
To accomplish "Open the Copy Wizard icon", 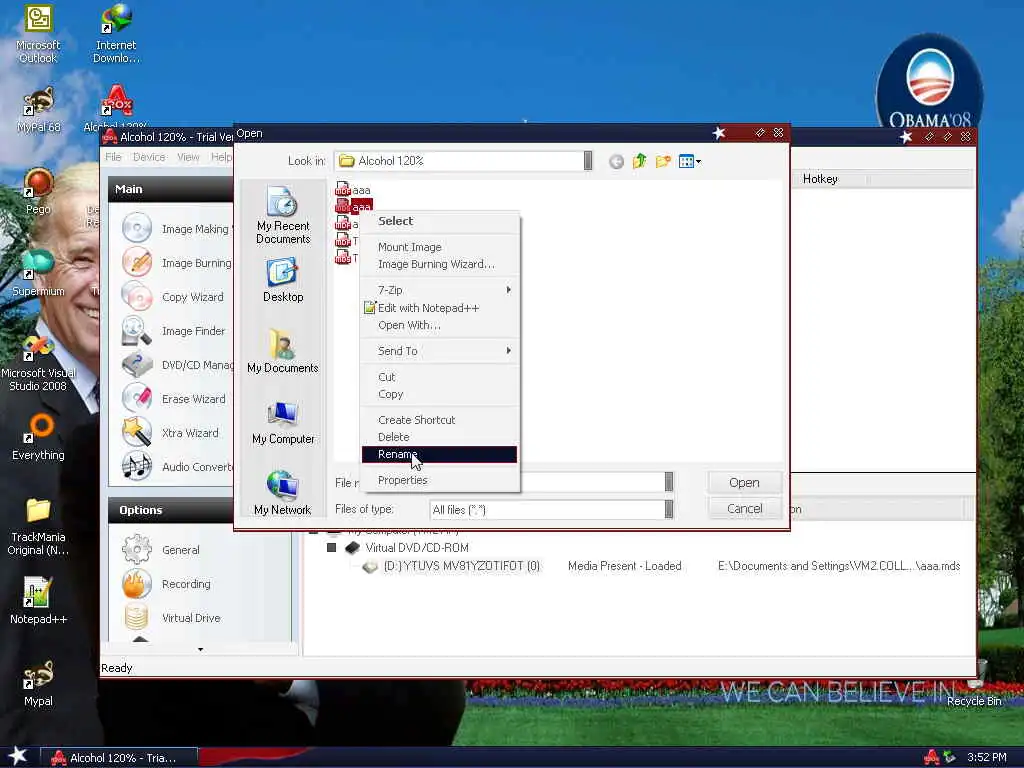I will [137, 296].
